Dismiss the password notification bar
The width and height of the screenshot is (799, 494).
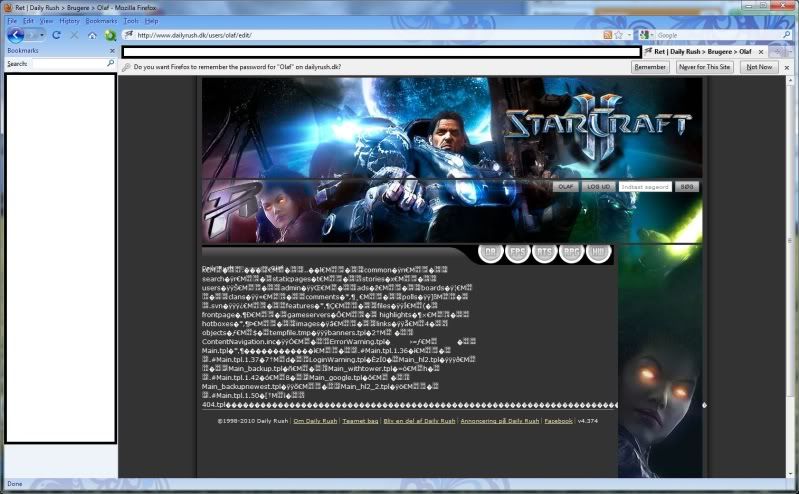786,67
